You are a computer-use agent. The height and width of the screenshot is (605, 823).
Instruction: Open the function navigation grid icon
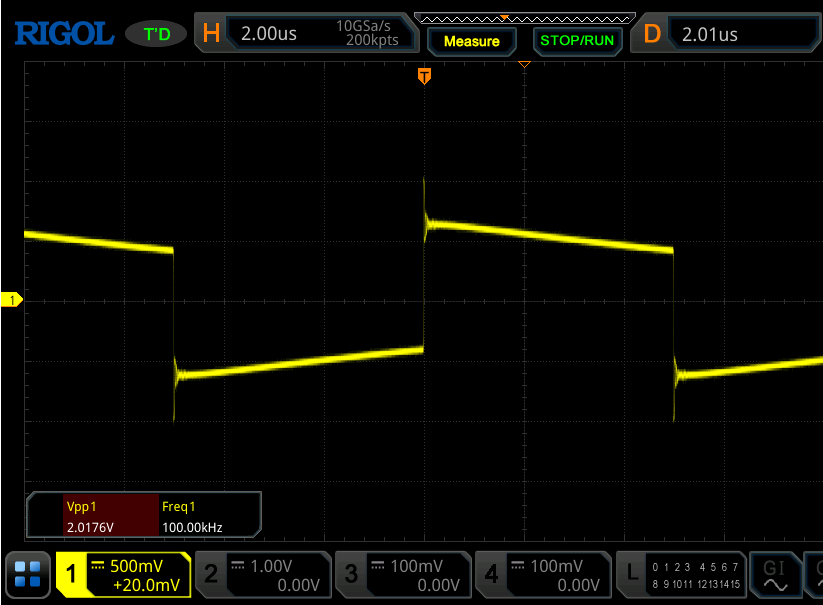pyautogui.click(x=27, y=574)
